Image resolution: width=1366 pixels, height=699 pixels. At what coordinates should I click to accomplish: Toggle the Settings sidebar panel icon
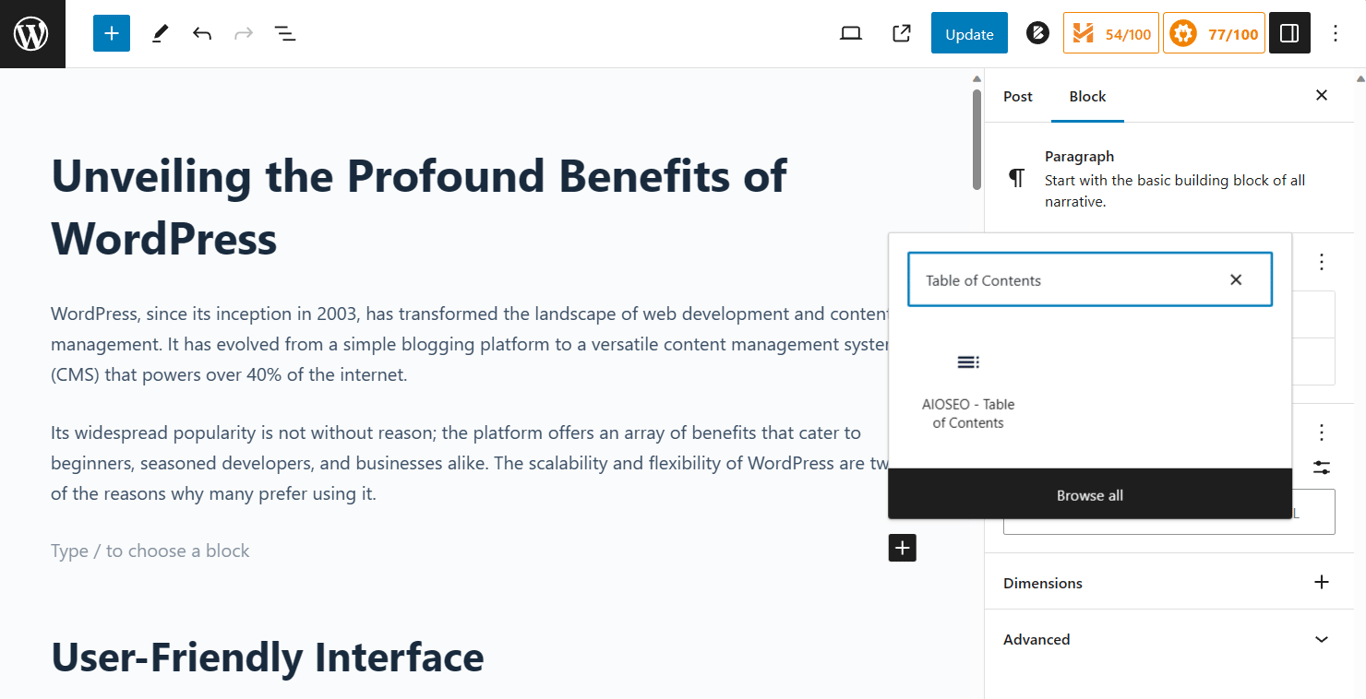[x=1289, y=33]
